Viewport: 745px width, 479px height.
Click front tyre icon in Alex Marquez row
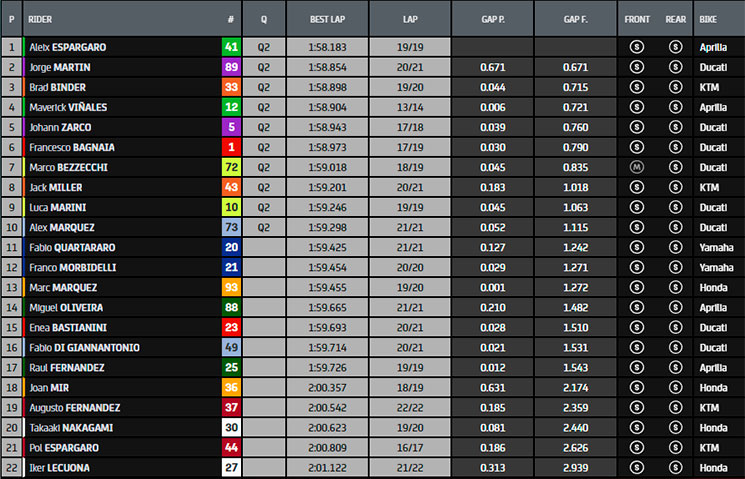click(x=637, y=227)
